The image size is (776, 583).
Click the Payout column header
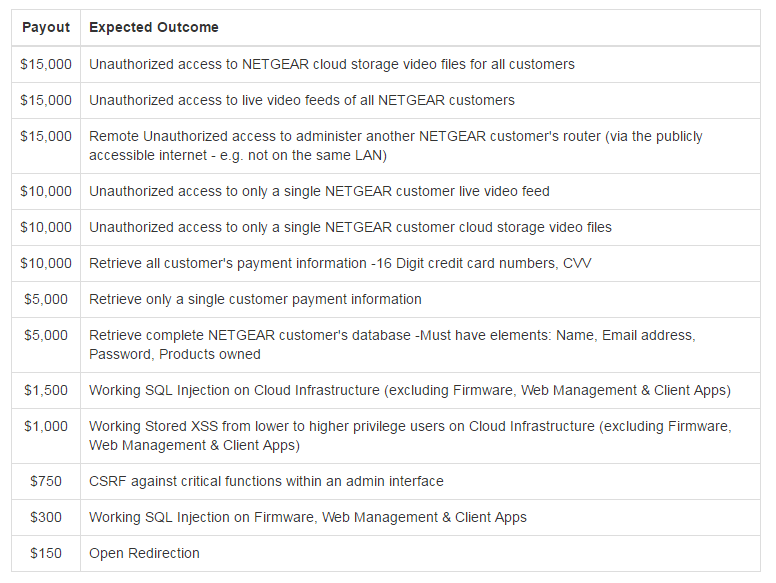point(46,27)
